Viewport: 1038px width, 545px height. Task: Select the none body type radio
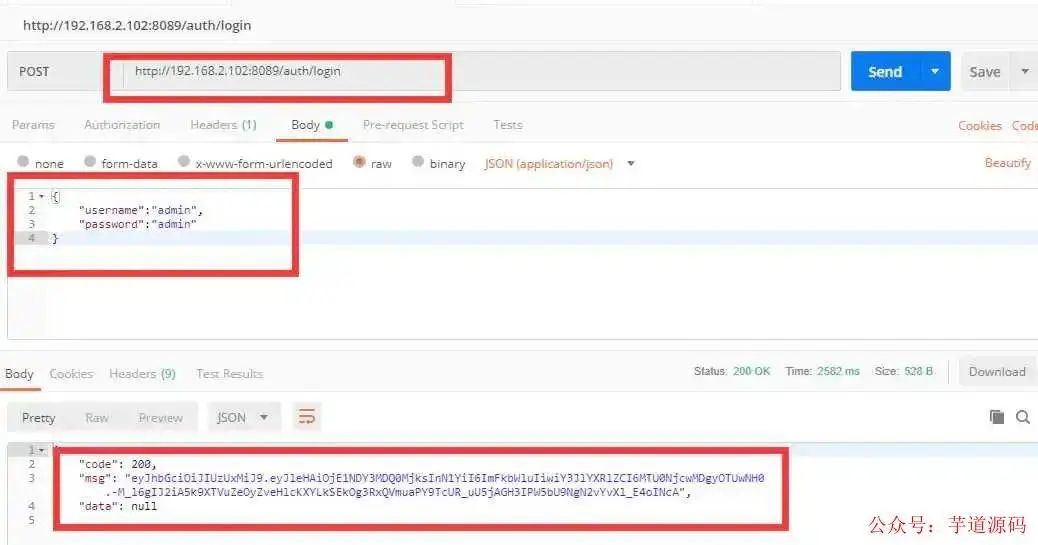23,161
